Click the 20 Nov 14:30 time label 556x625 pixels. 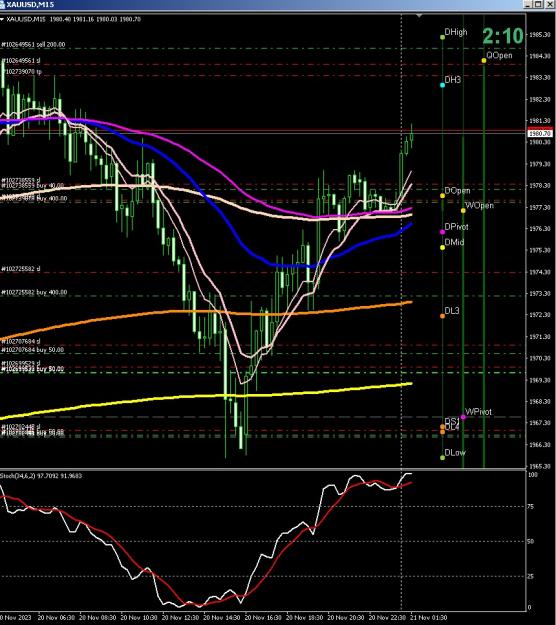(222, 617)
